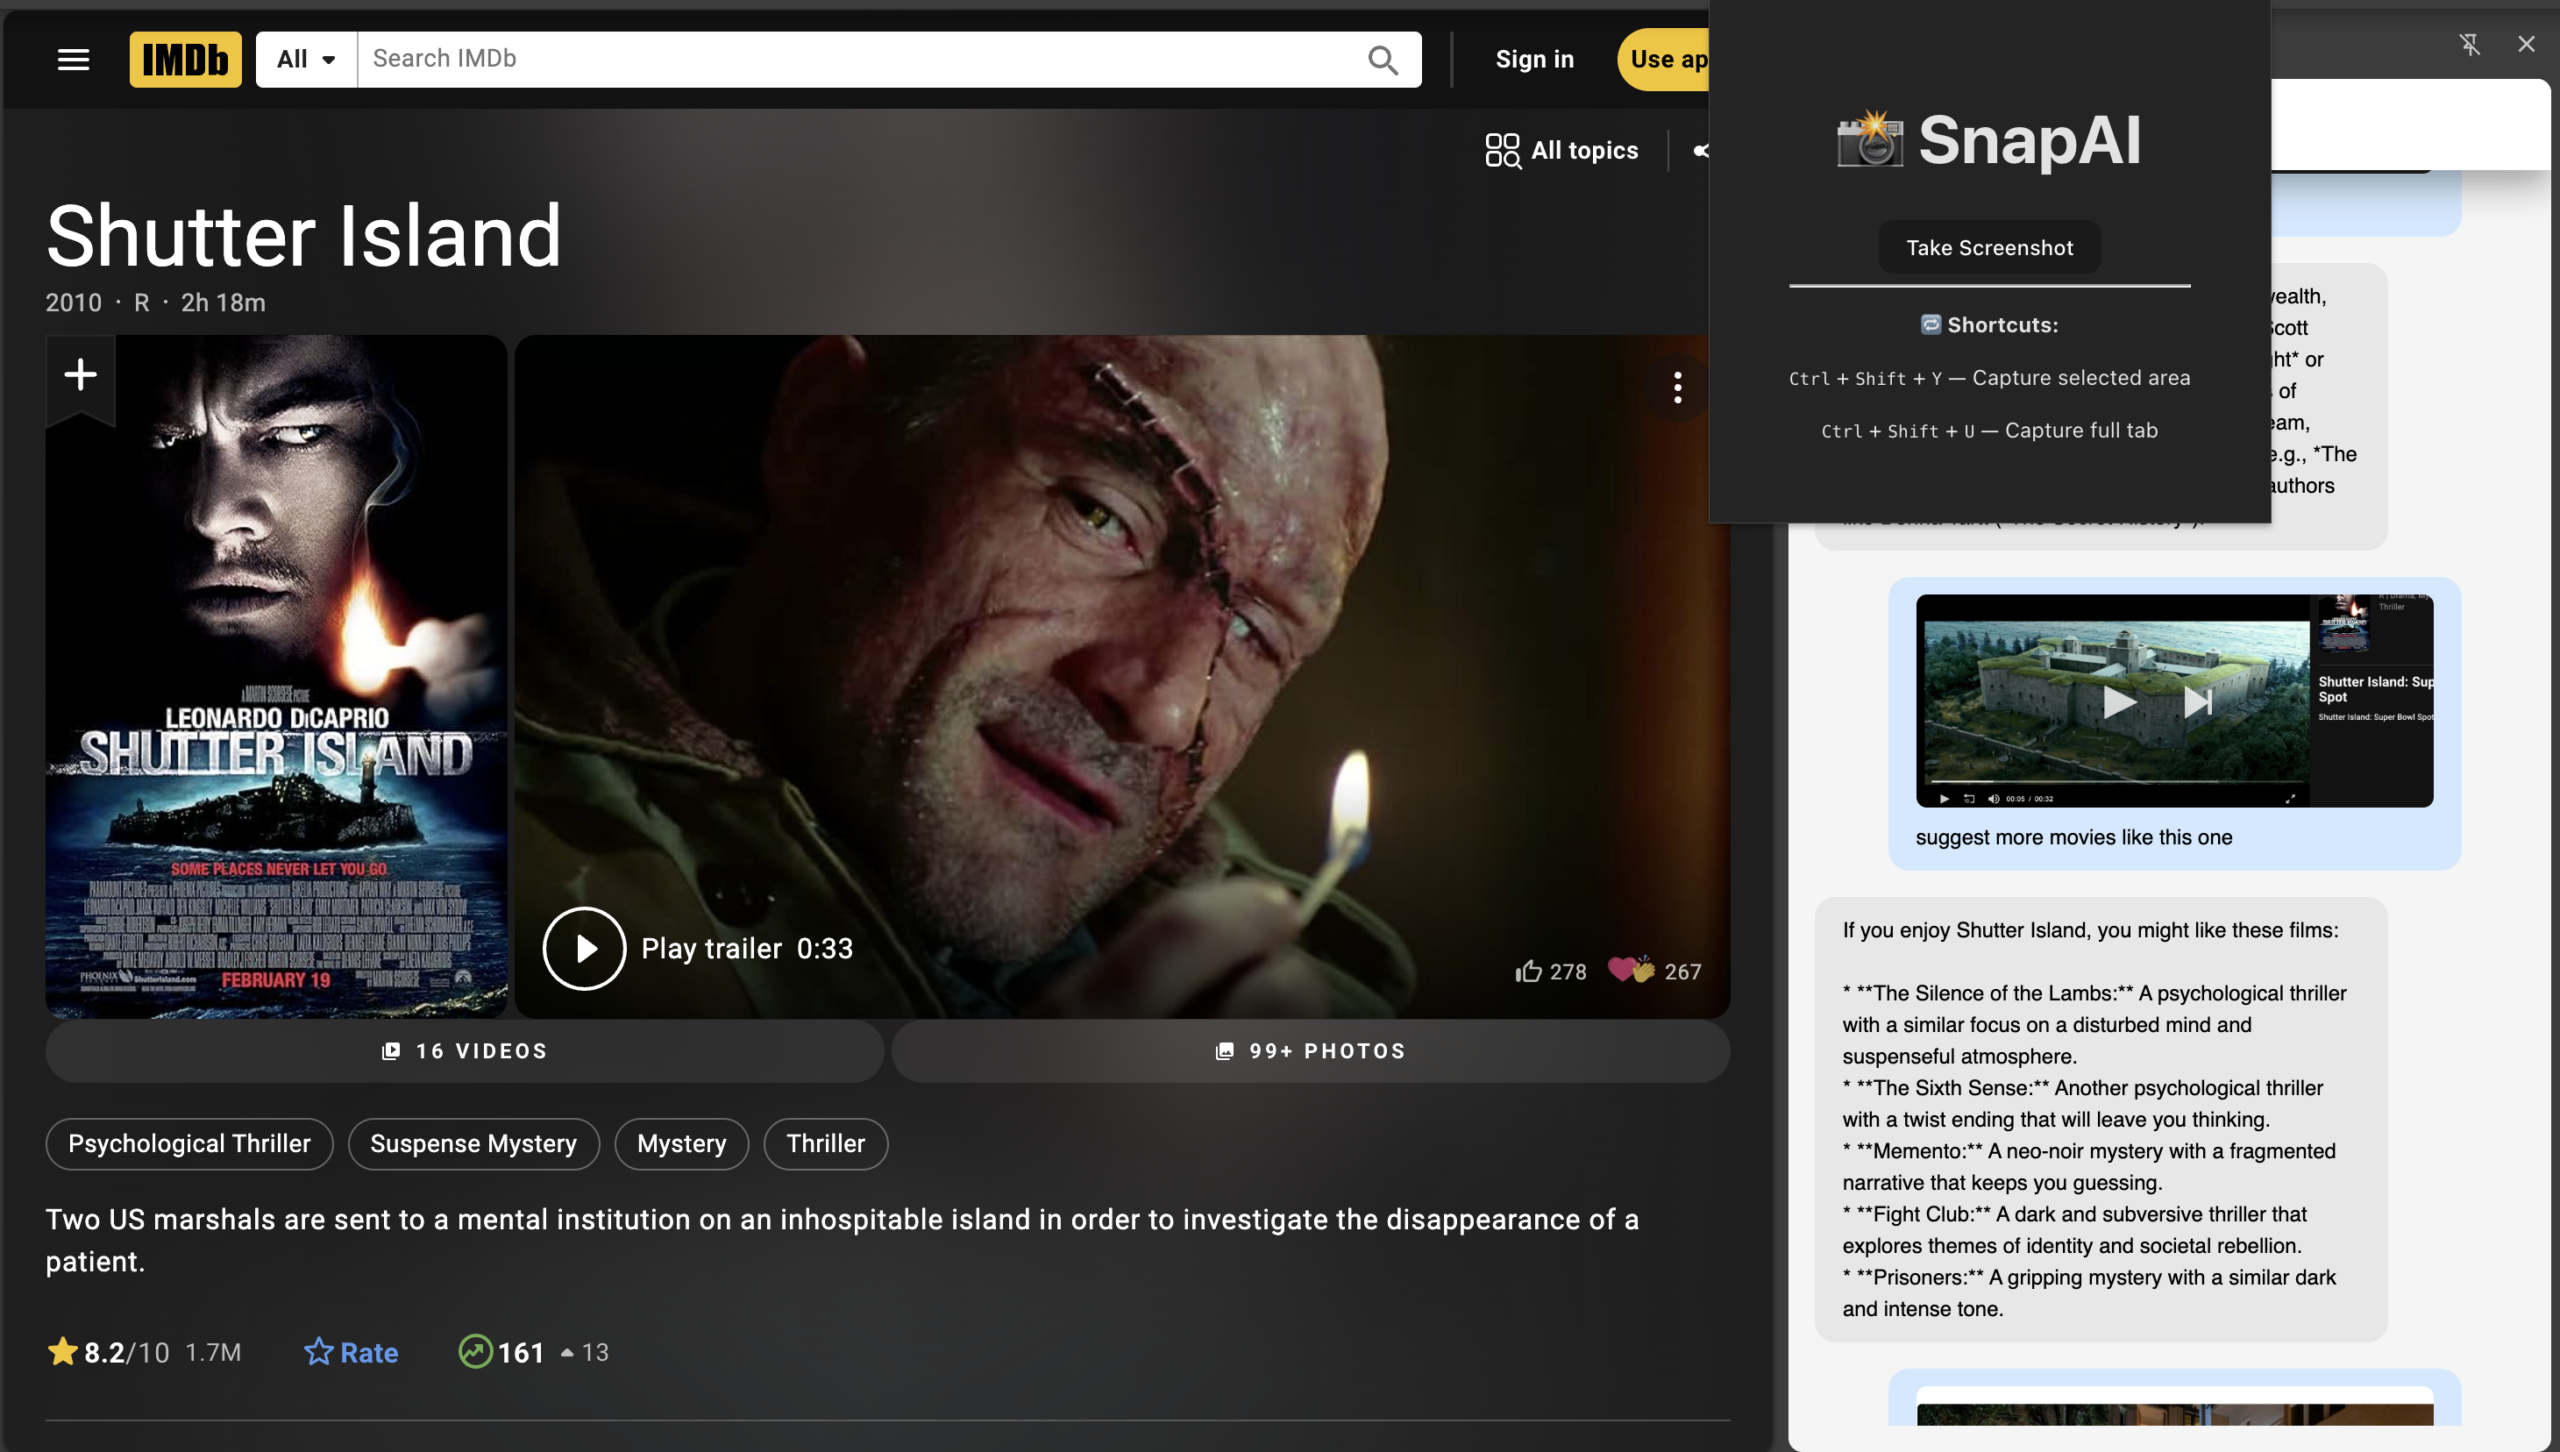Open the trailer three-dot options menu
Viewport: 2560px width, 1452px height.
pyautogui.click(x=1677, y=387)
